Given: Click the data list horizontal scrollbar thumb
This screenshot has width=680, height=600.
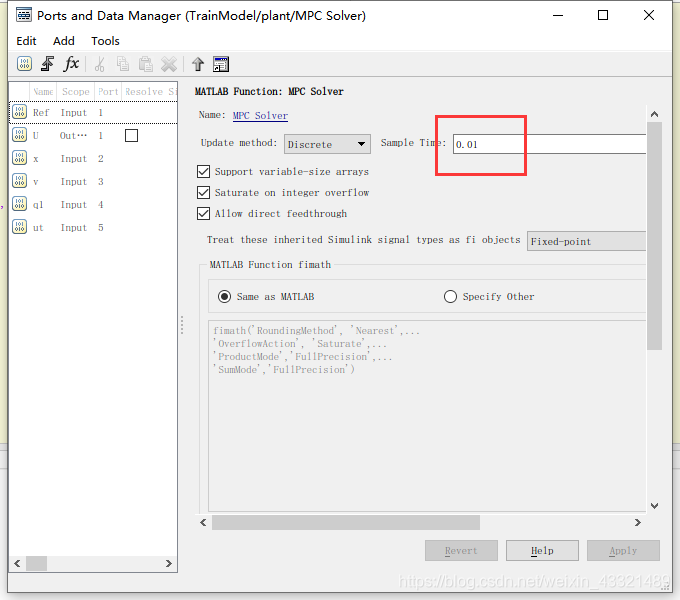Looking at the screenshot, I should point(36,564).
